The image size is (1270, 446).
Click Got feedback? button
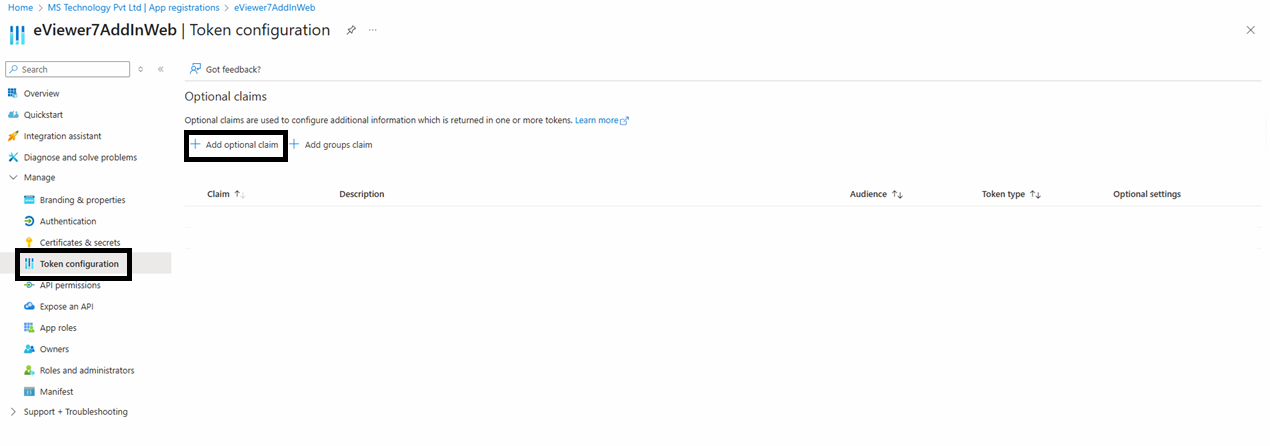pyautogui.click(x=225, y=69)
